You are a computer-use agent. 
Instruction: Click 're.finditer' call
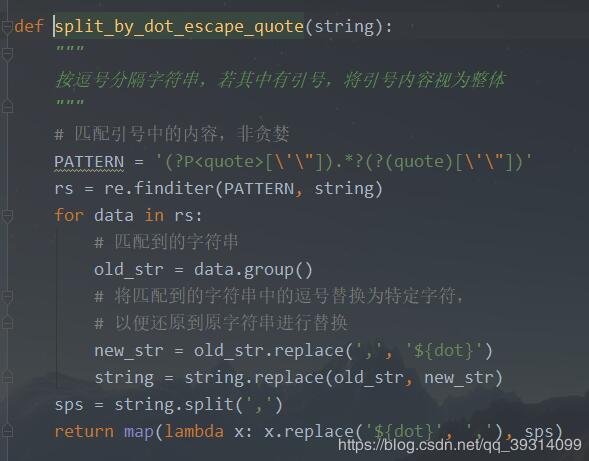pyautogui.click(x=159, y=188)
